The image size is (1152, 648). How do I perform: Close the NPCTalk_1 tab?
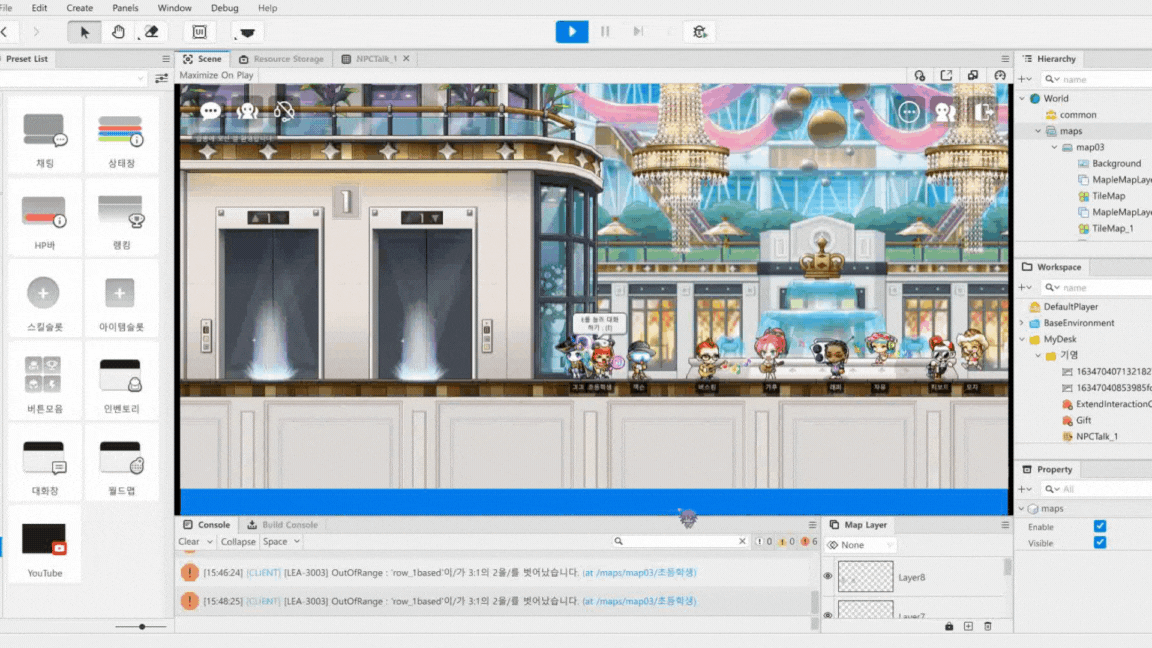pyautogui.click(x=406, y=59)
